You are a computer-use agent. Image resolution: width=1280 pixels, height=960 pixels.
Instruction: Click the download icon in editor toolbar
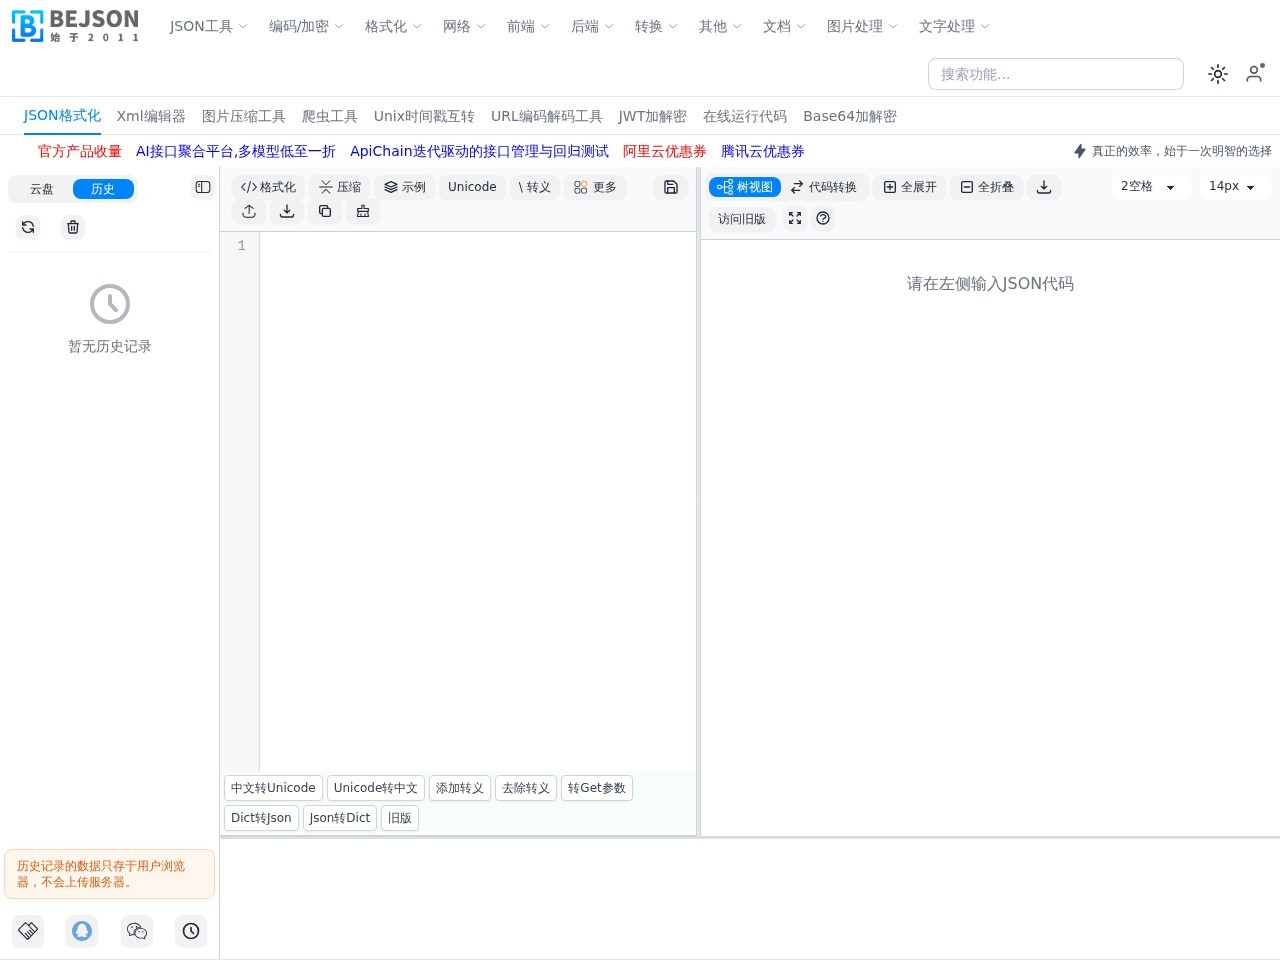click(287, 211)
